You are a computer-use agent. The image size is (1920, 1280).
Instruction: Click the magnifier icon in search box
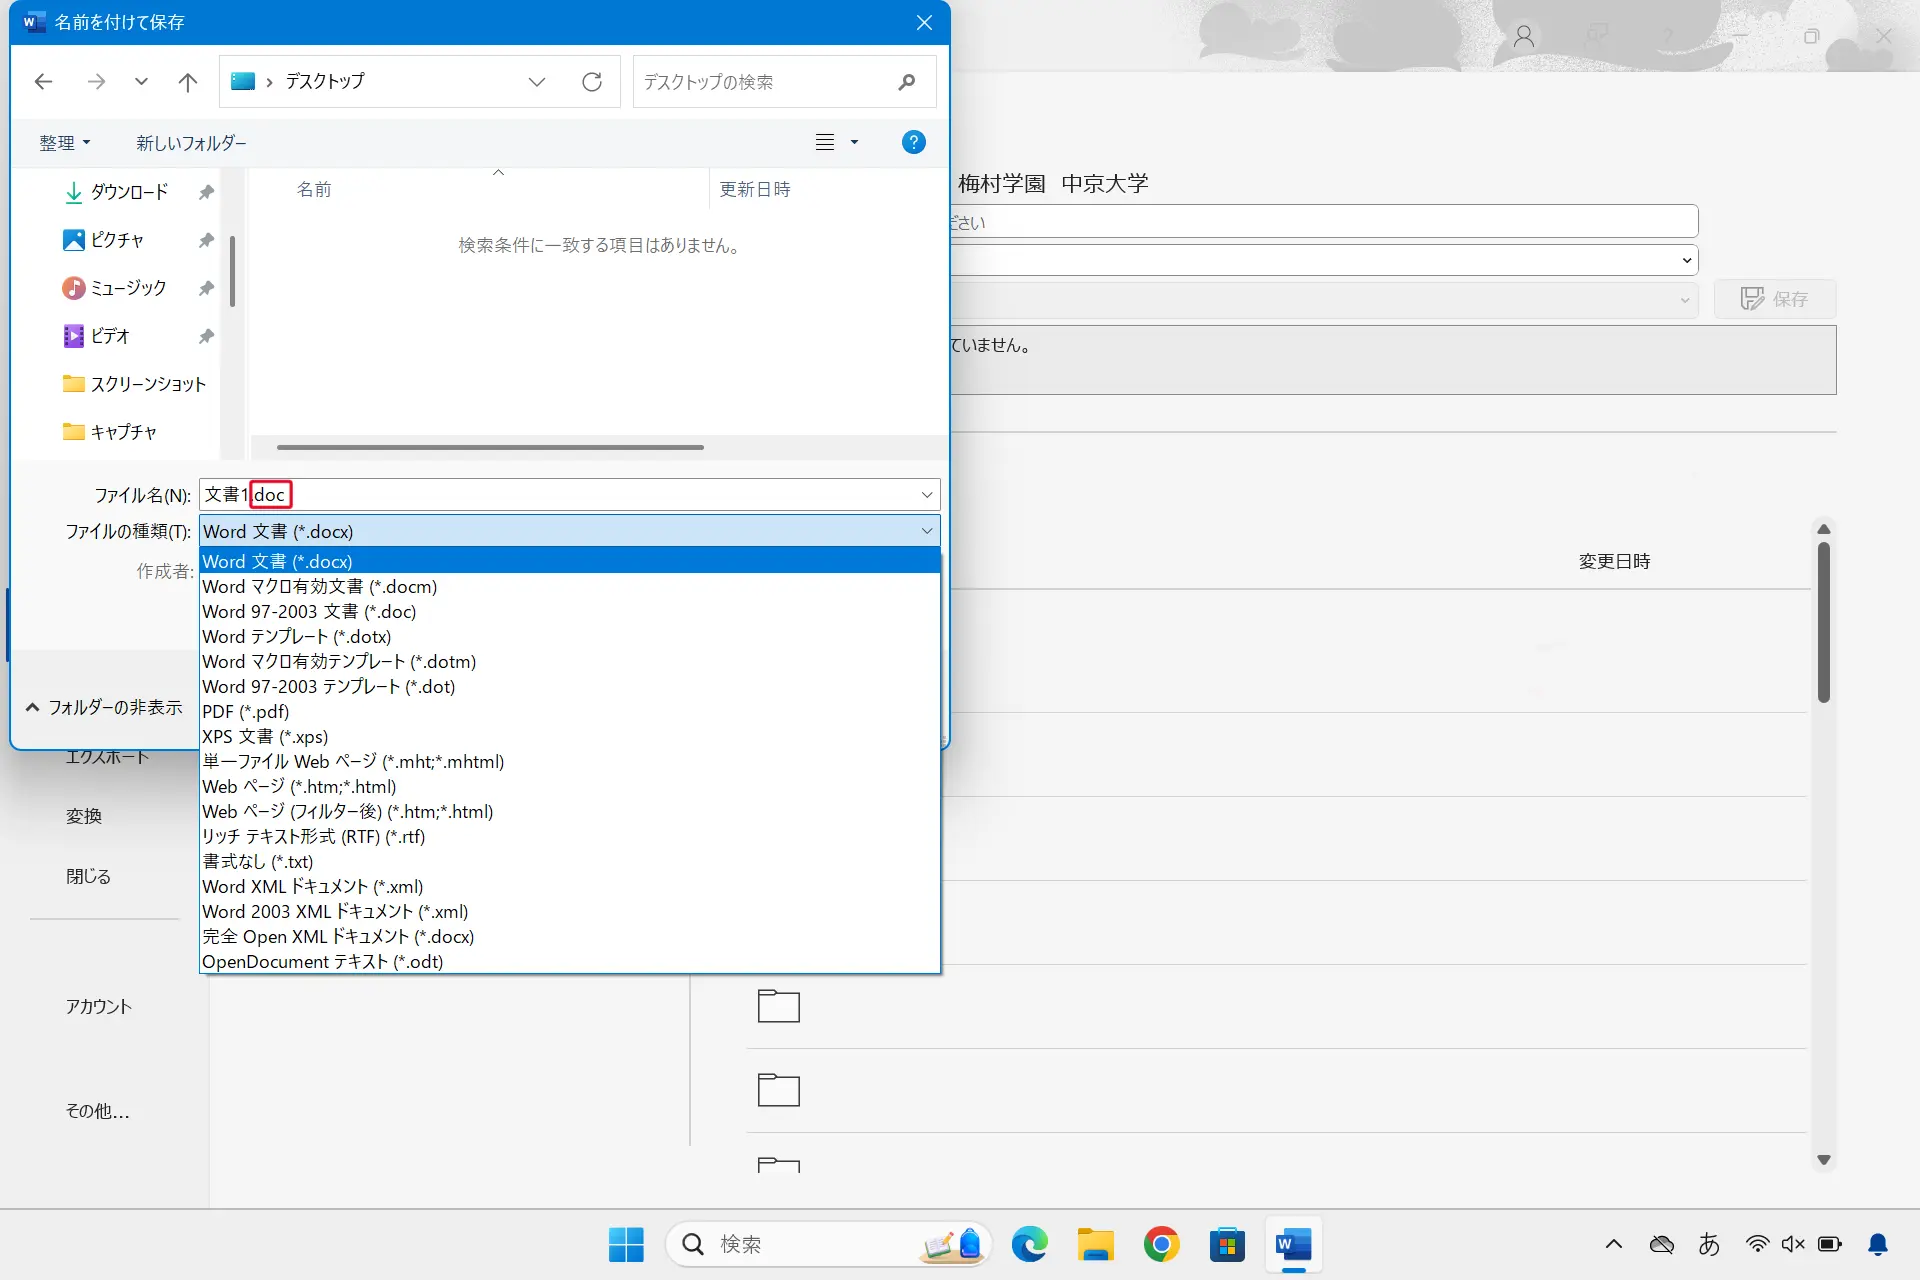(x=907, y=82)
